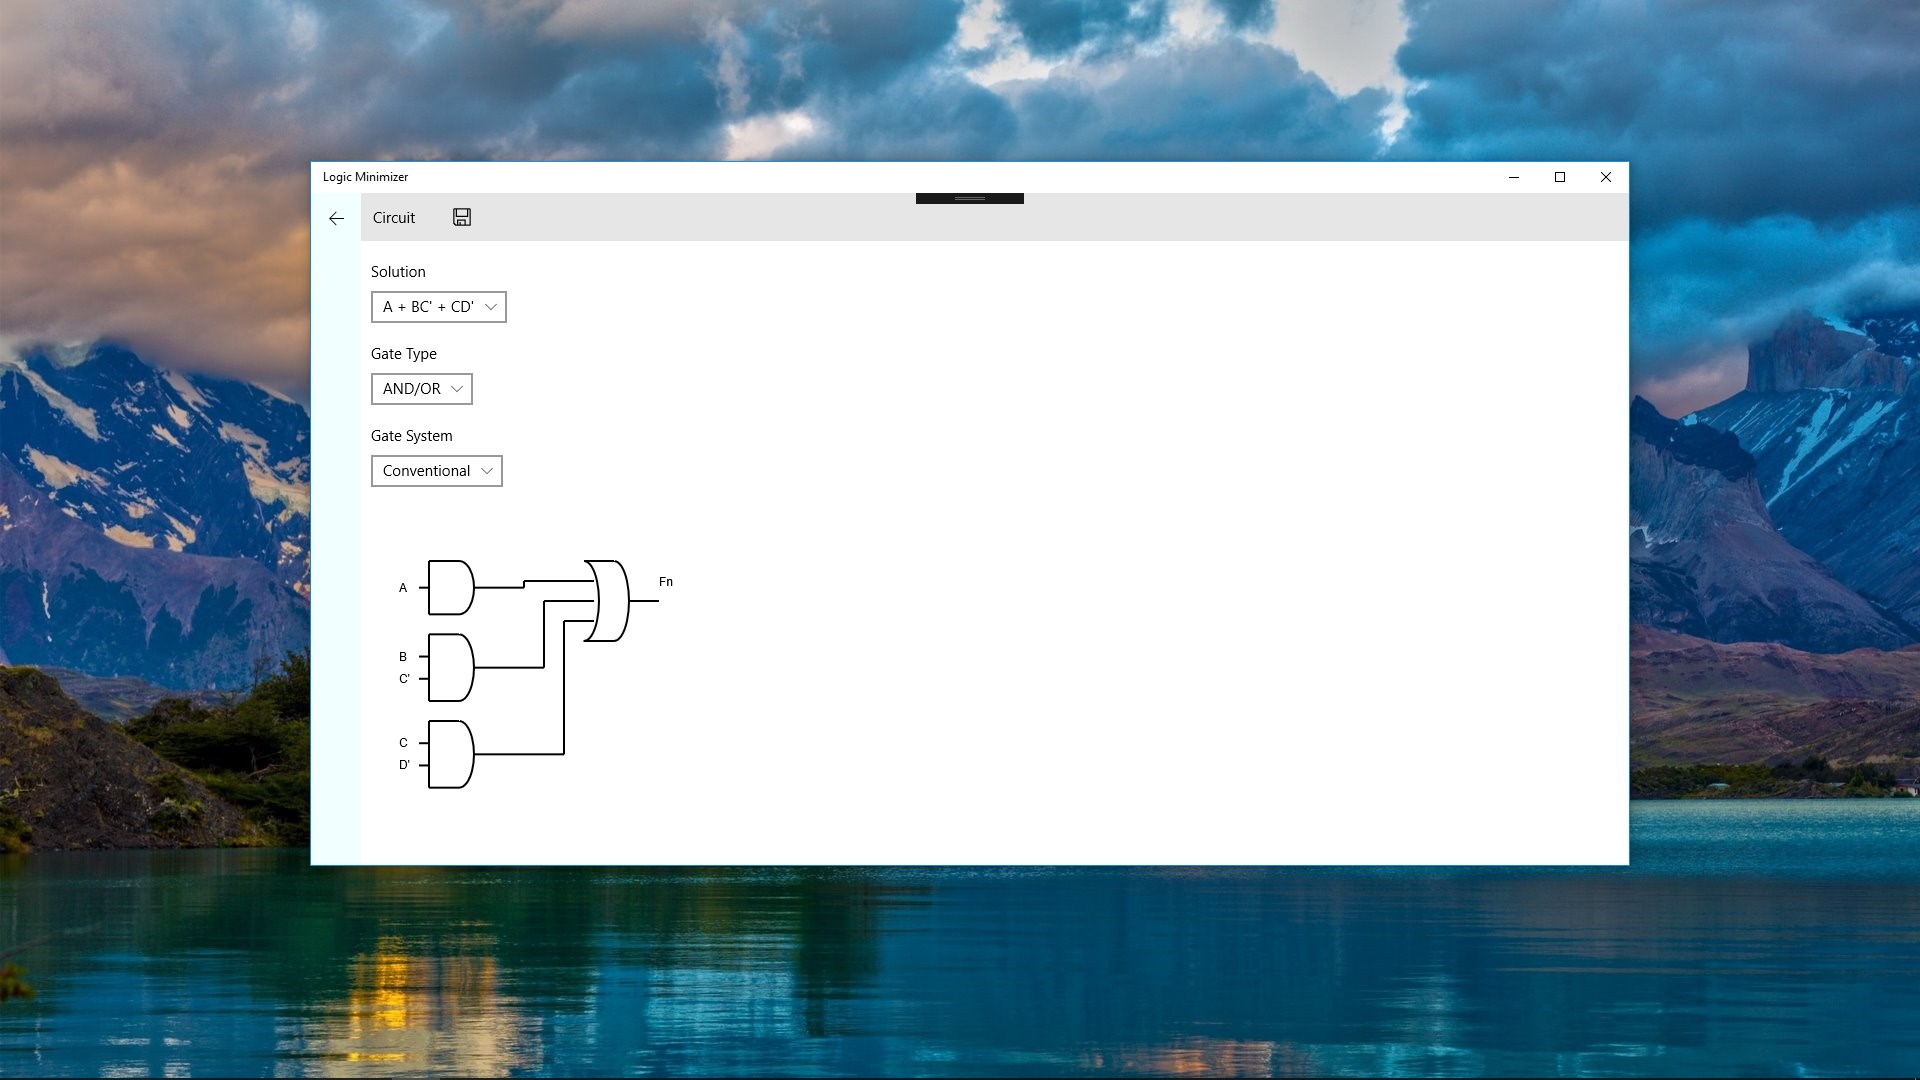Click the middle AND gate for BC'
1920x1080 pixels.
450,668
